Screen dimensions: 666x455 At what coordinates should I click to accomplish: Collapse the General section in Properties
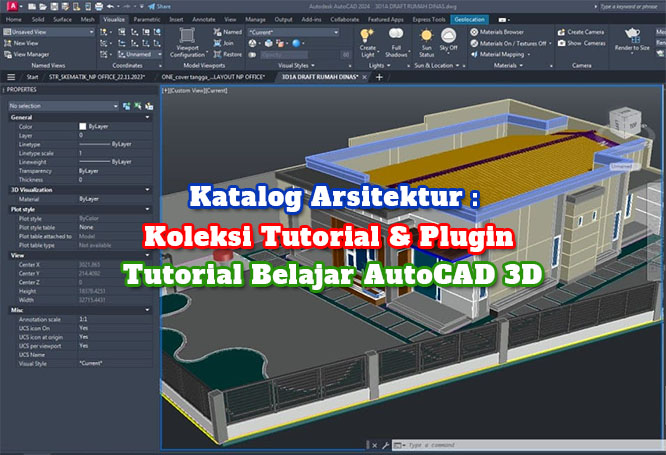coord(147,117)
